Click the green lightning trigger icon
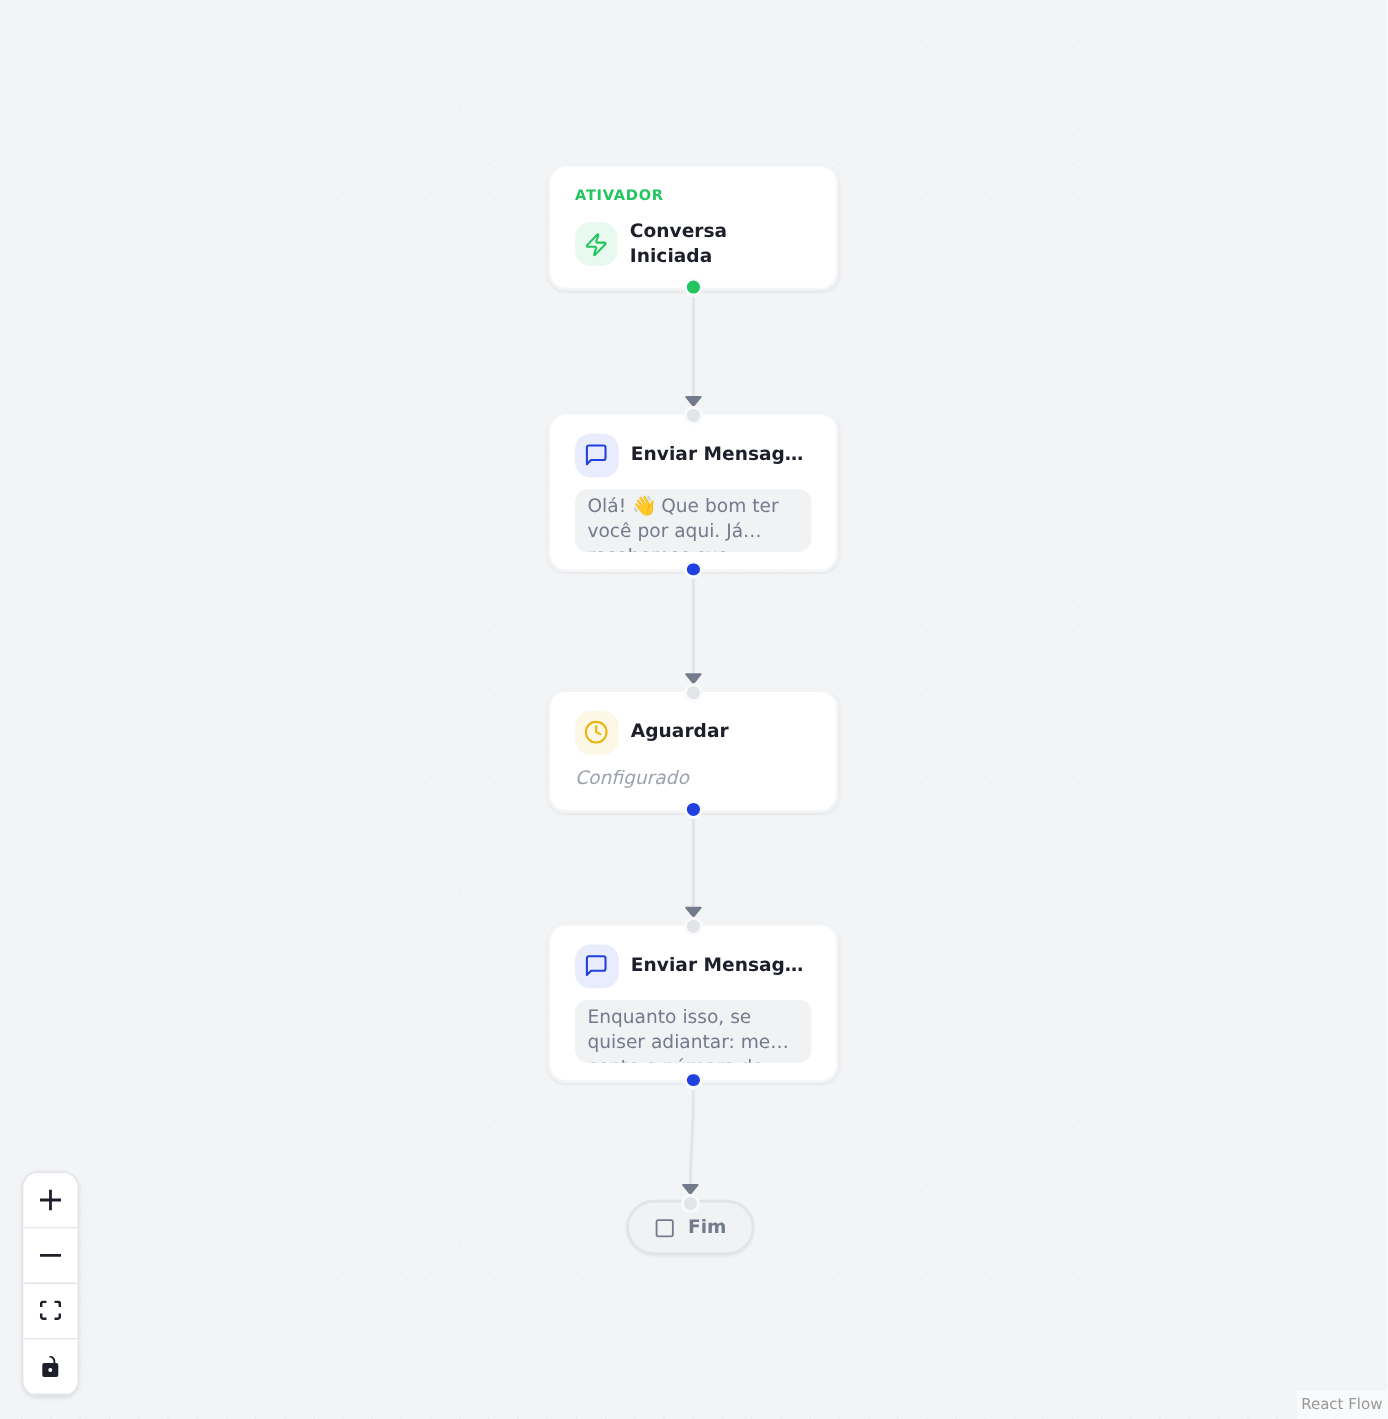 596,244
